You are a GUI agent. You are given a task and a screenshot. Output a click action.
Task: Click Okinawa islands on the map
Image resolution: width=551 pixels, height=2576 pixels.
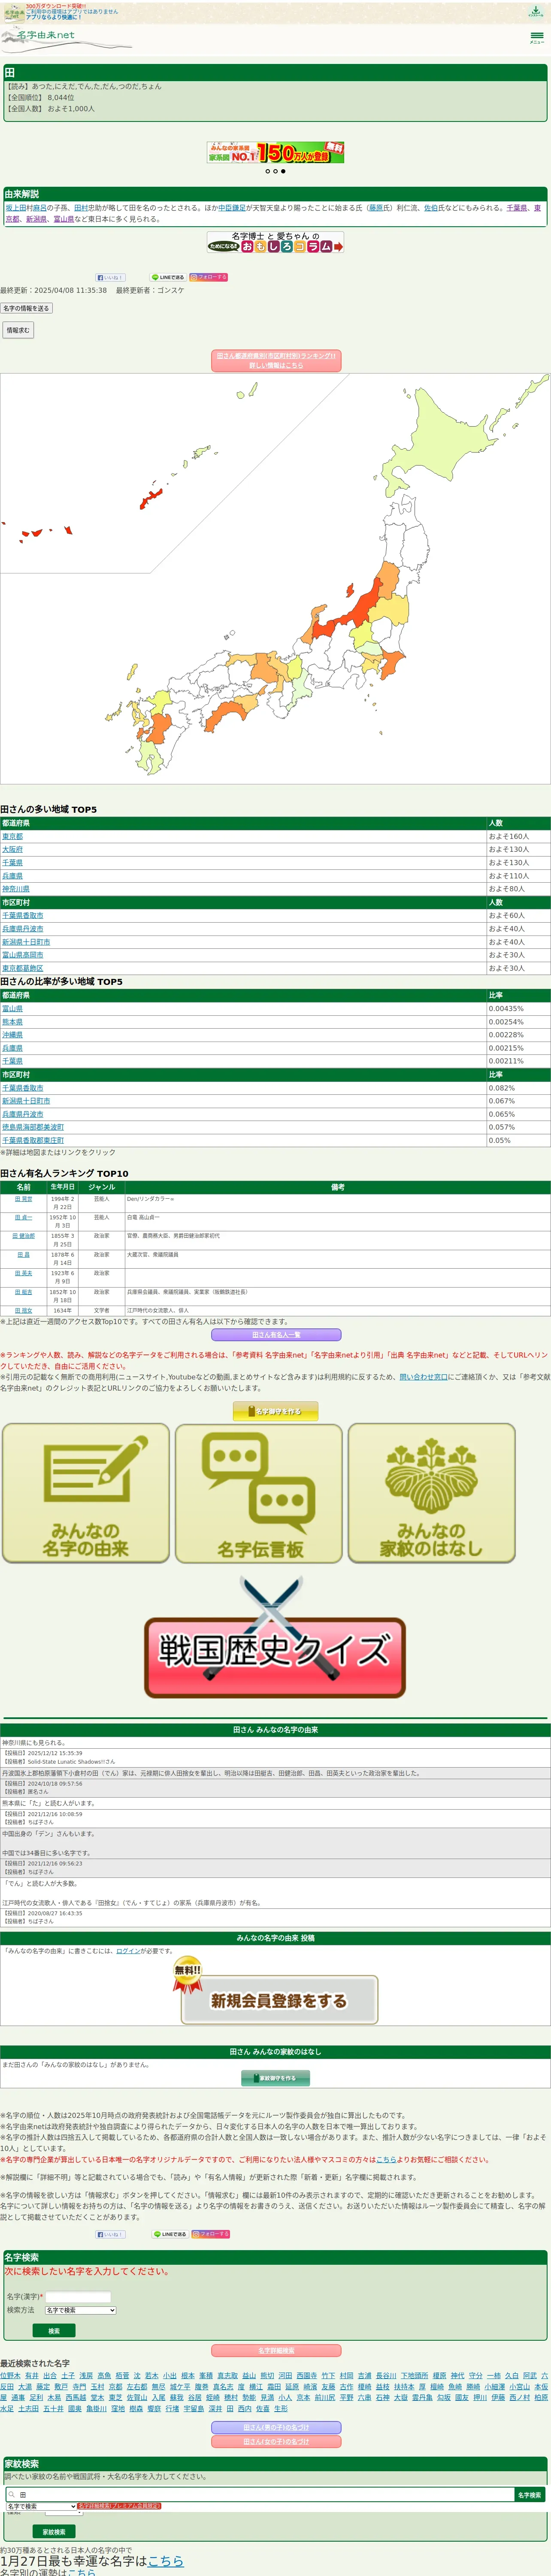point(151,497)
